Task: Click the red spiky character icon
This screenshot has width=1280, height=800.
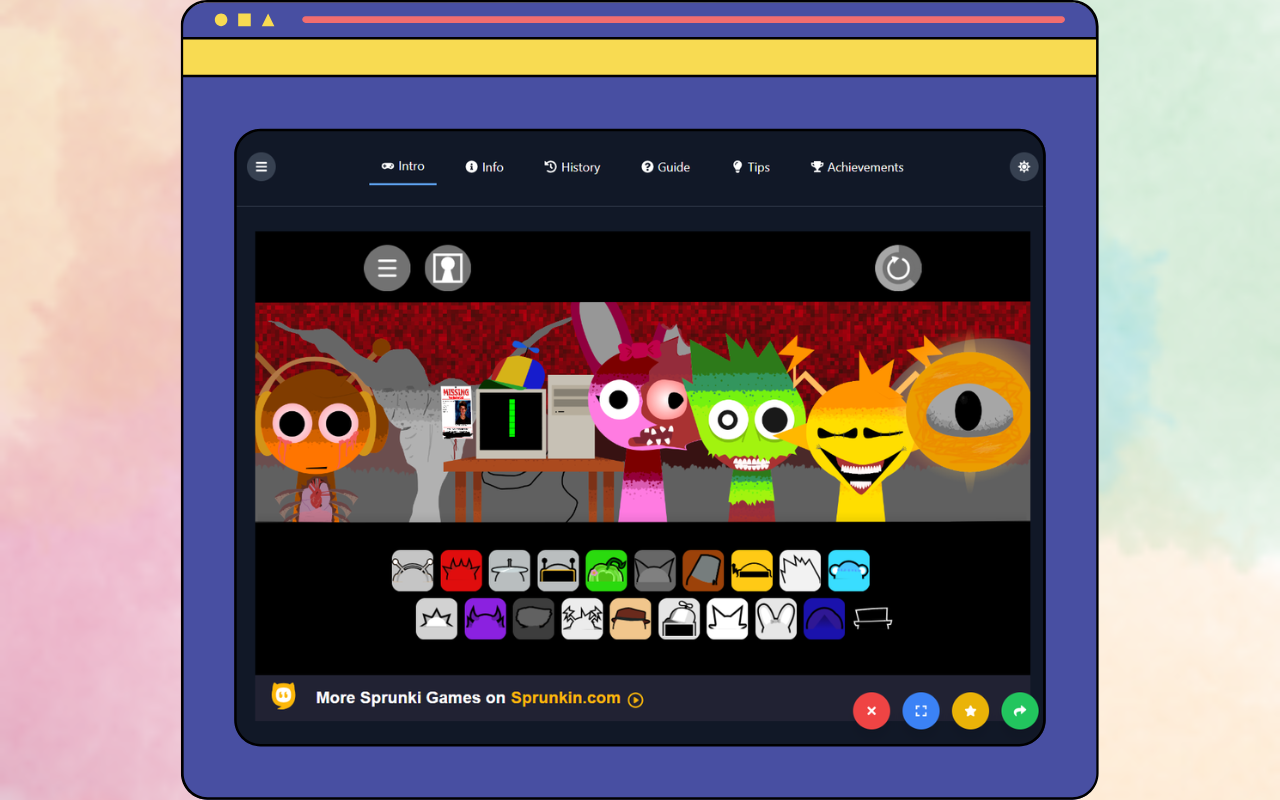Action: (461, 571)
